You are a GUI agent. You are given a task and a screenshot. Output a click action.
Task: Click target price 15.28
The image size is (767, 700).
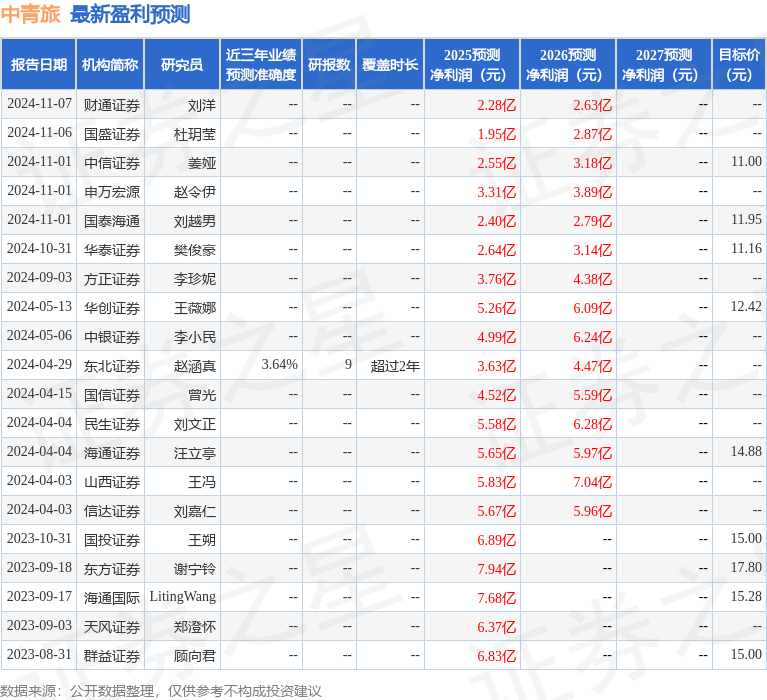tap(746, 596)
